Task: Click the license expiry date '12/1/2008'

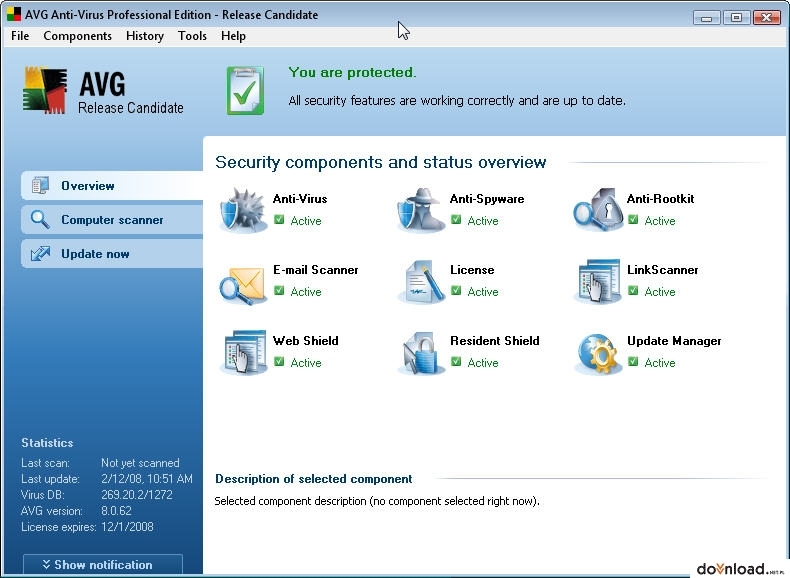Action: point(127,527)
